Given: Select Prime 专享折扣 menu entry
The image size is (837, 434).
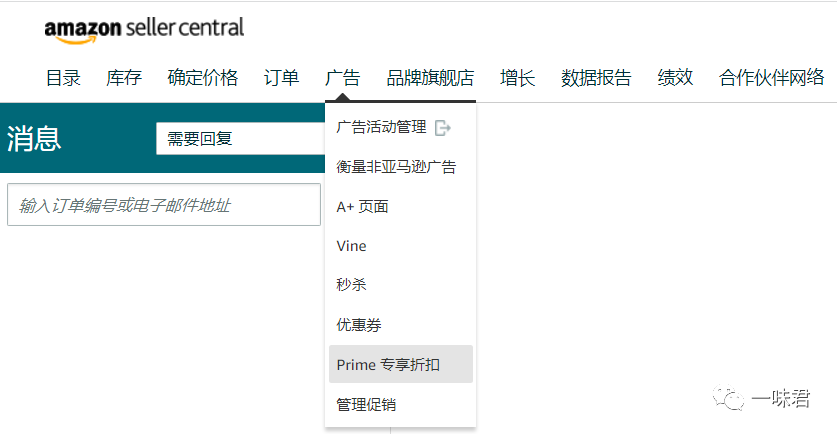Looking at the screenshot, I should 400,364.
